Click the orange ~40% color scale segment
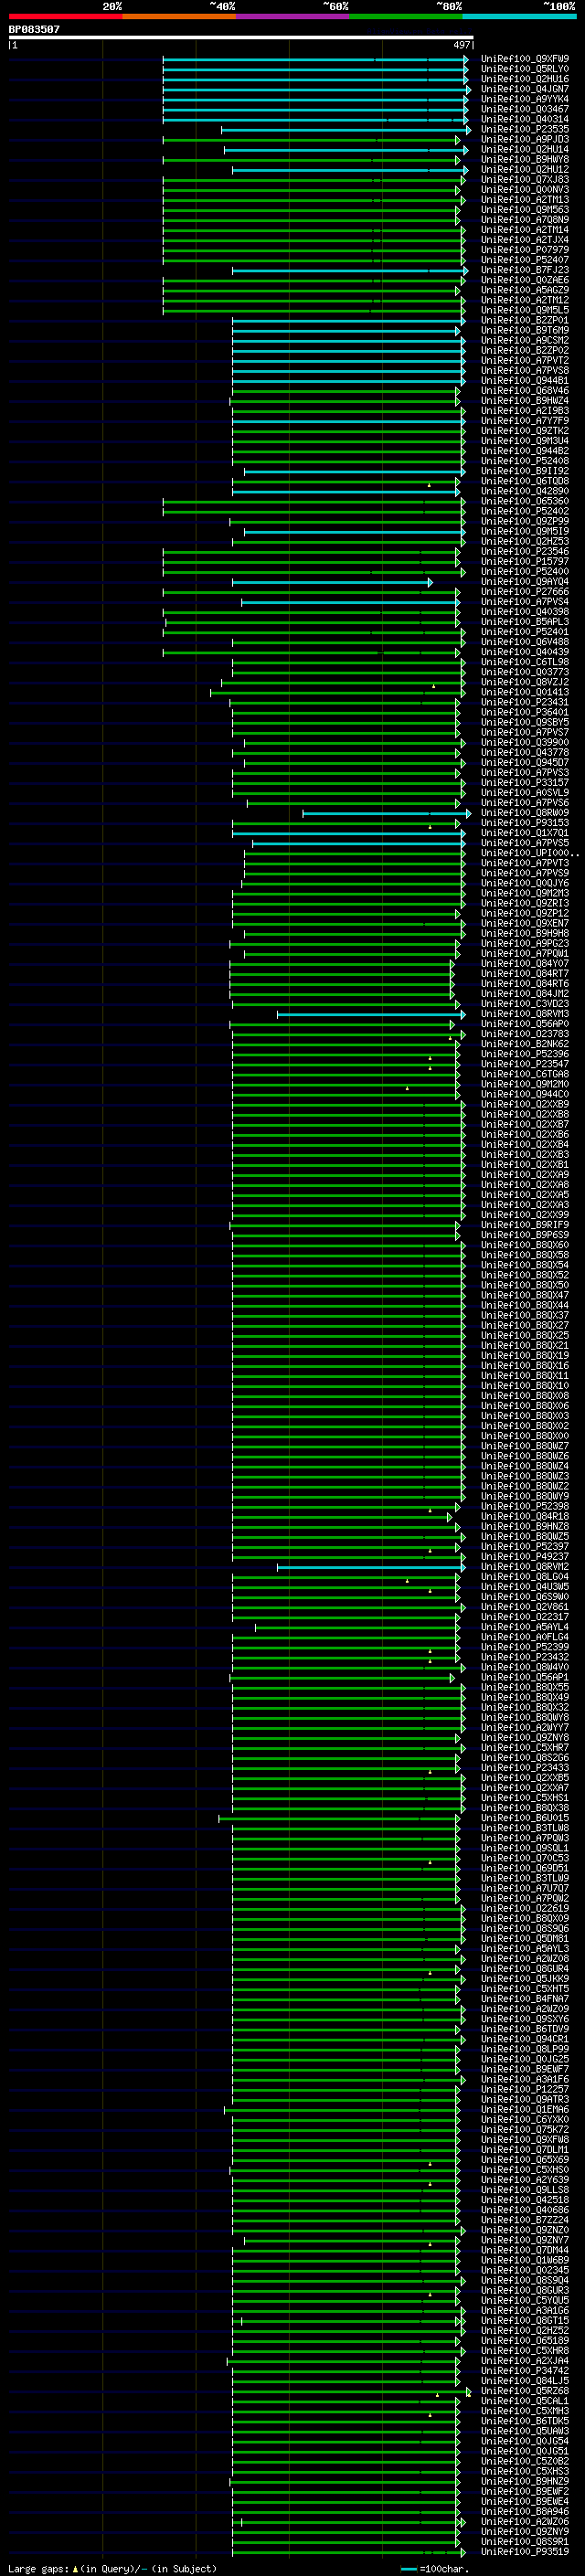Image resolution: width=585 pixels, height=2576 pixels. click(179, 16)
